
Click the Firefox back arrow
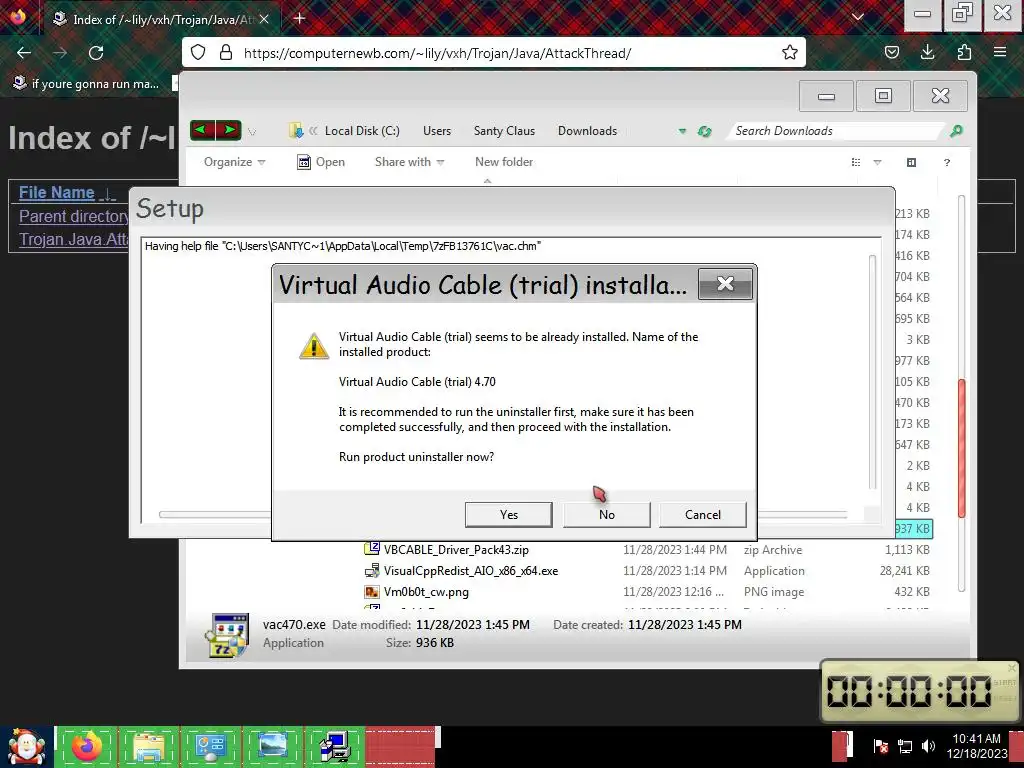tap(24, 53)
